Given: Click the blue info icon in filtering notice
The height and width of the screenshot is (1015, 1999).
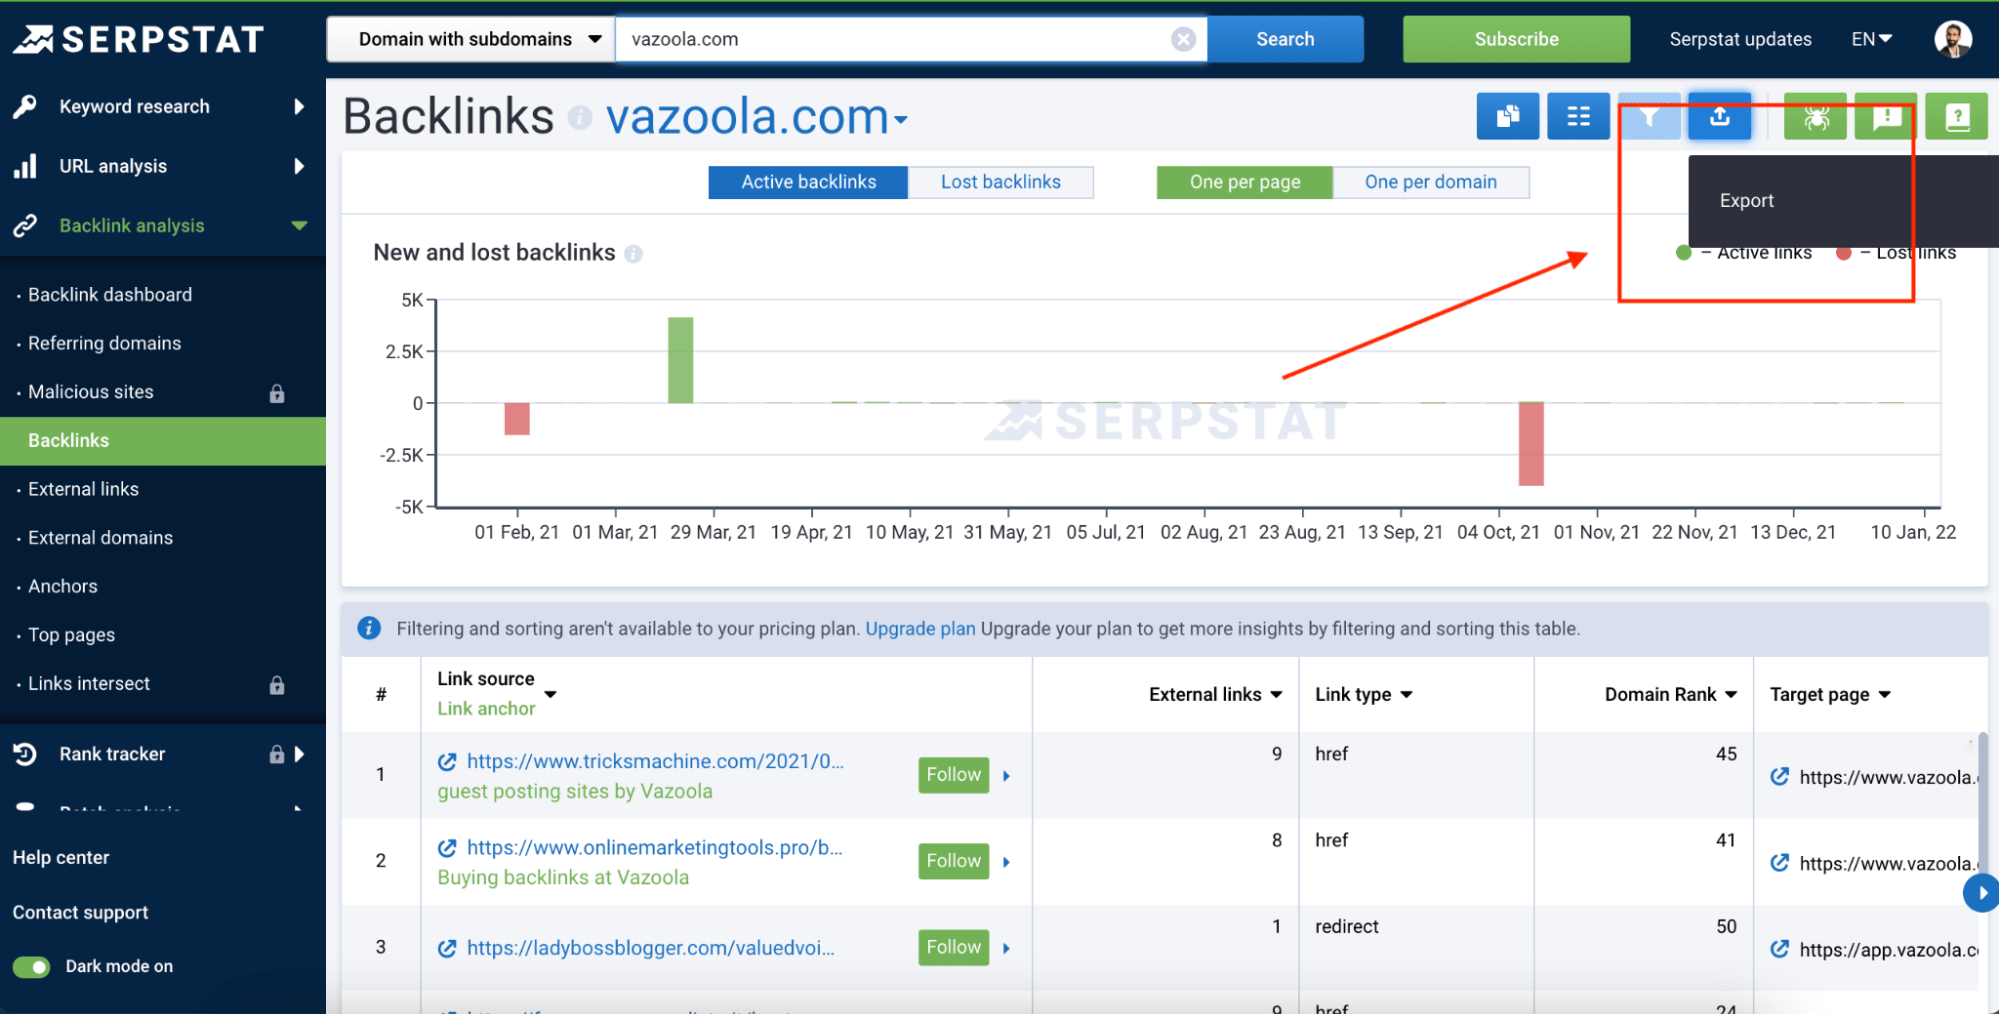Looking at the screenshot, I should 369,628.
